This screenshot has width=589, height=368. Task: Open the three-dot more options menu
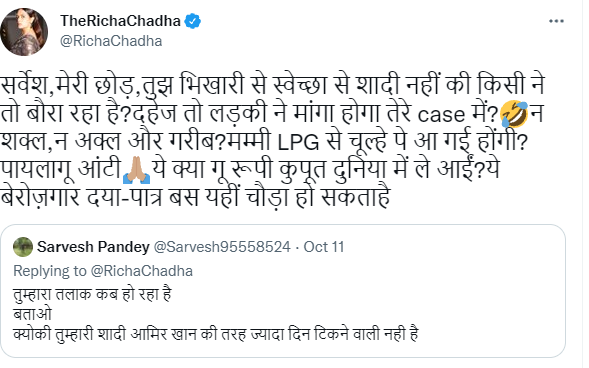(556, 21)
